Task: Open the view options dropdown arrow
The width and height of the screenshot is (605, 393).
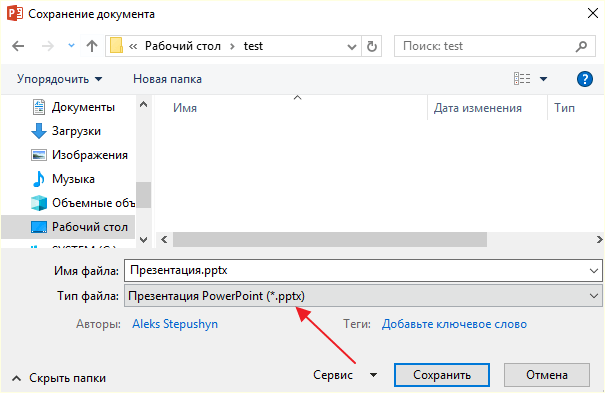Action: click(x=543, y=79)
